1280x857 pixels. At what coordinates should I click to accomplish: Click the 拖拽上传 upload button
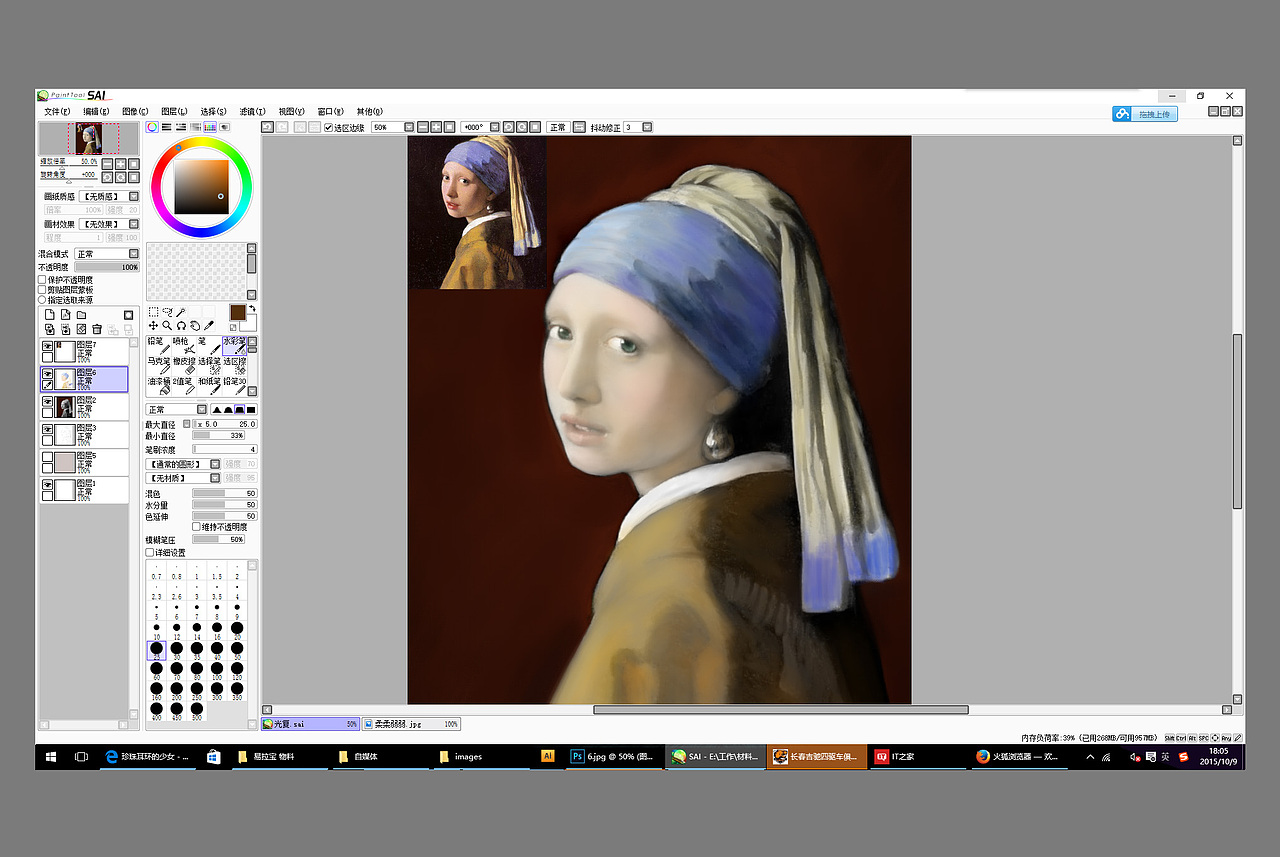coord(1145,114)
